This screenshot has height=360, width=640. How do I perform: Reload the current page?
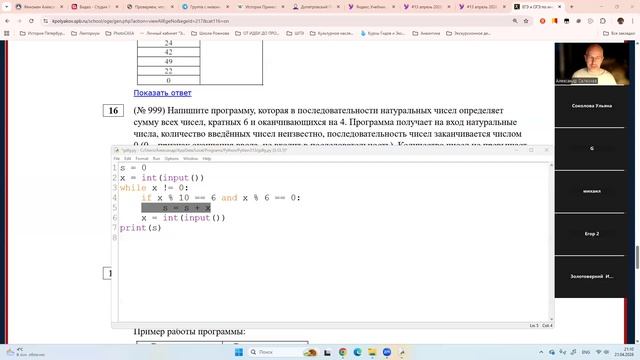(x=31, y=21)
